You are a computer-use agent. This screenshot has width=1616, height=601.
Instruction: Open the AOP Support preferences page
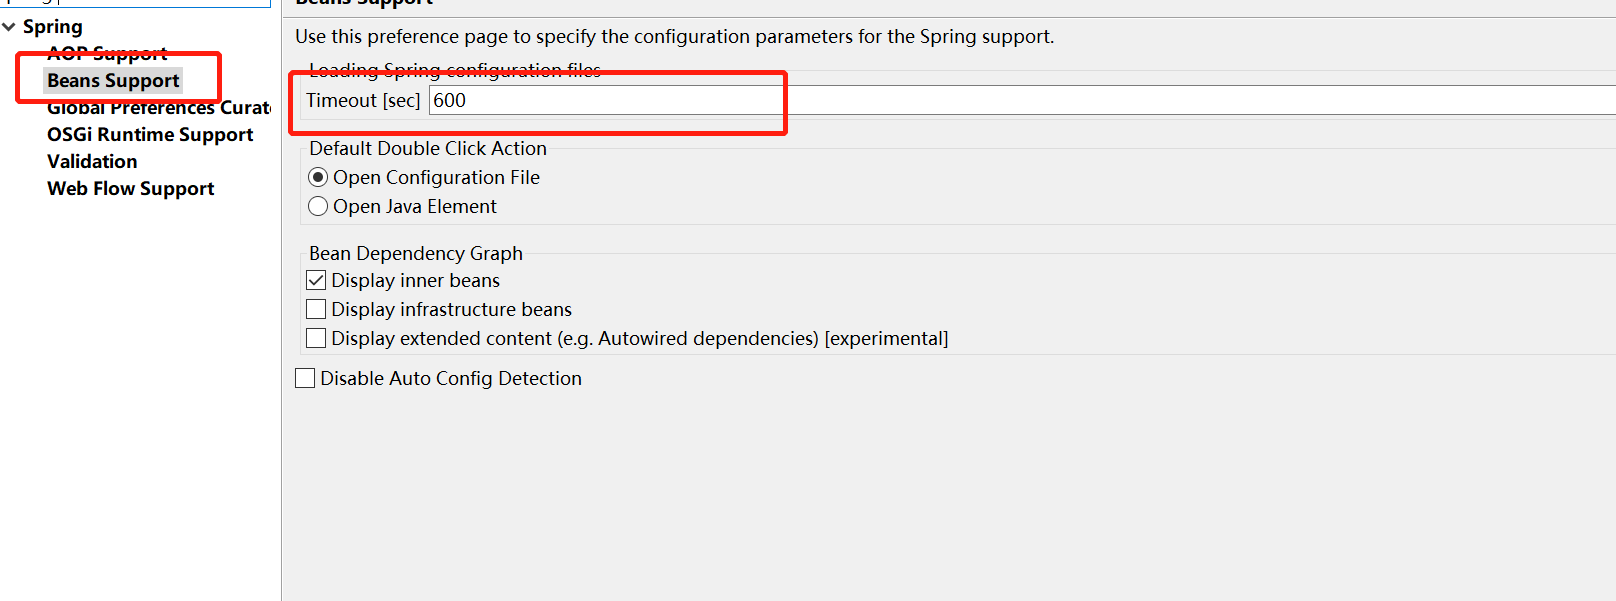pyautogui.click(x=107, y=53)
